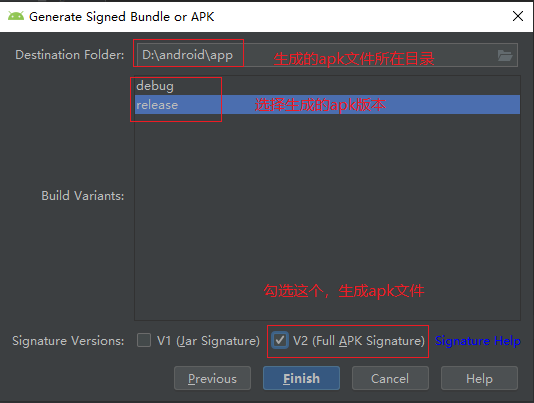Image resolution: width=534 pixels, height=403 pixels.
Task: Uncheck the V2 (Full APK Signature) checkbox
Action: coord(280,340)
